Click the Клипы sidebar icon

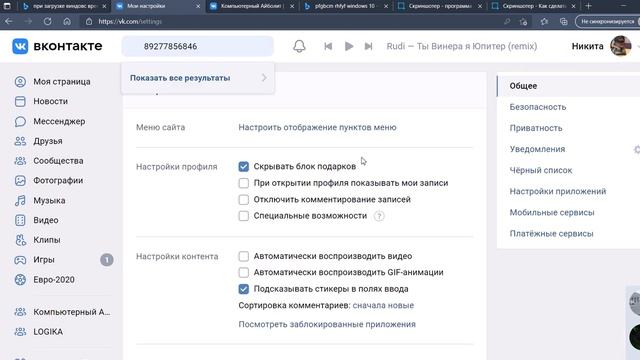[20, 240]
